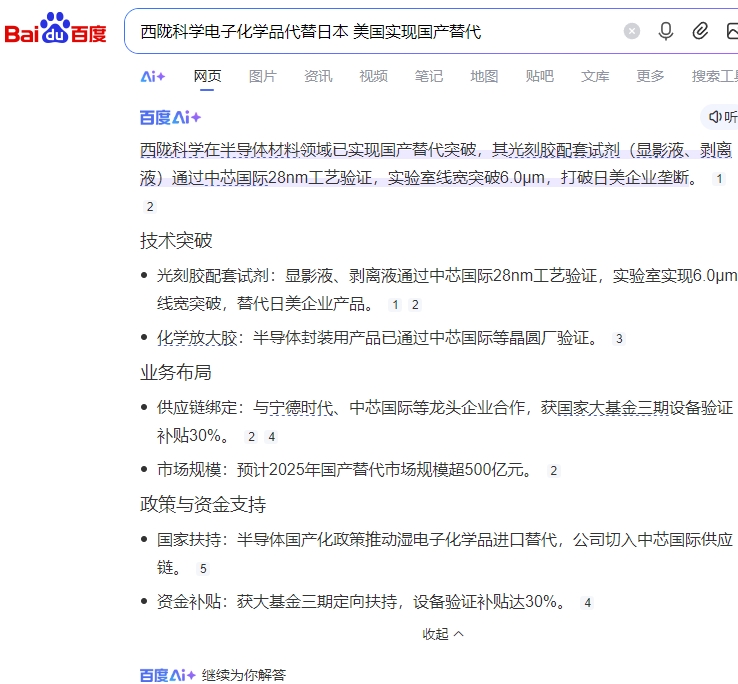
Task: Play audio with the speaker listen button
Action: tap(720, 117)
